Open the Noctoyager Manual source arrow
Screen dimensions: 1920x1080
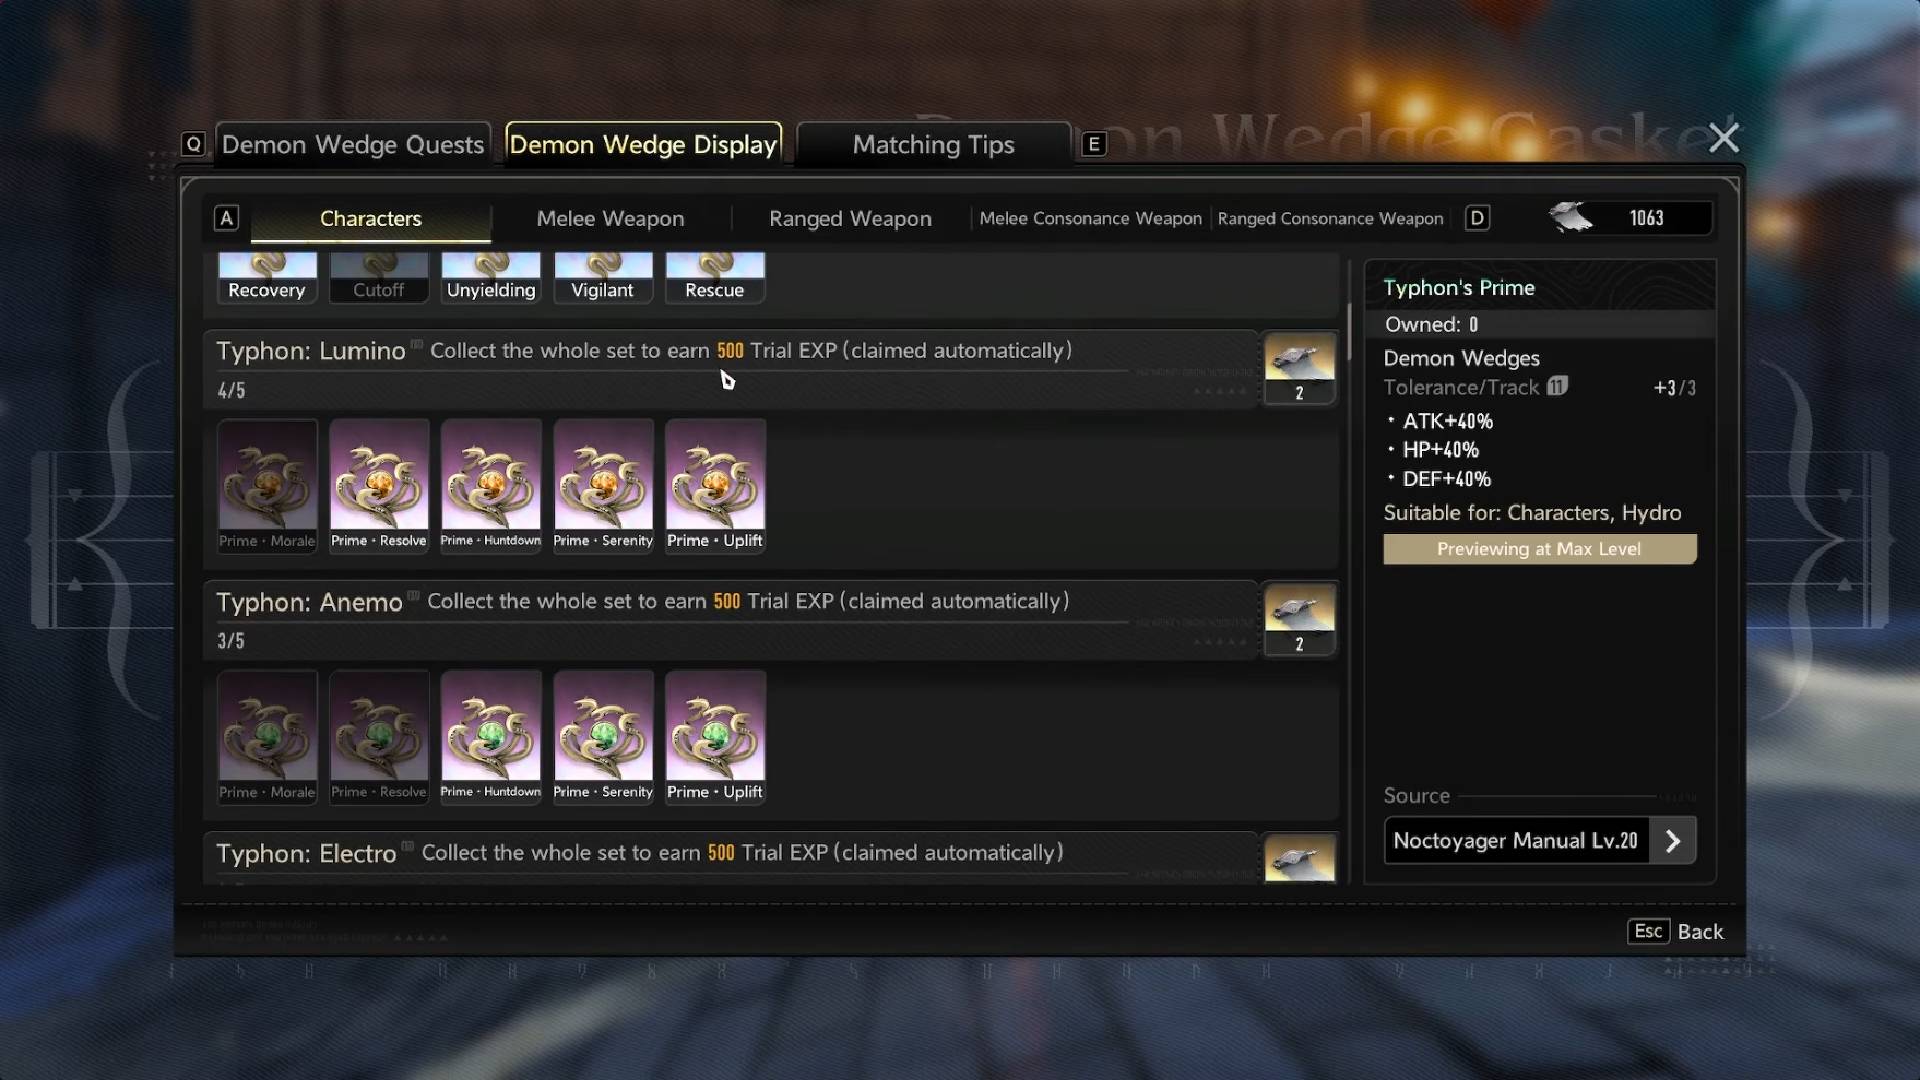pyautogui.click(x=1673, y=841)
